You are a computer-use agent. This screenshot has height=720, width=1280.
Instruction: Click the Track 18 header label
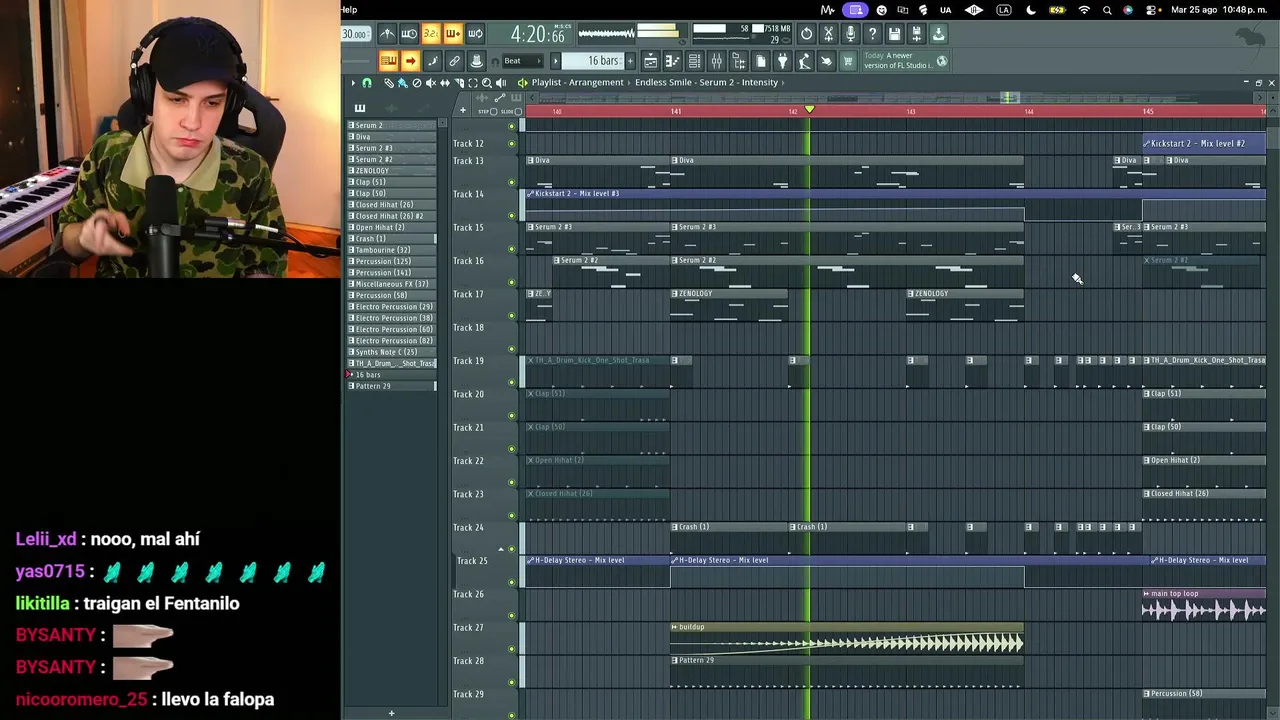468,328
